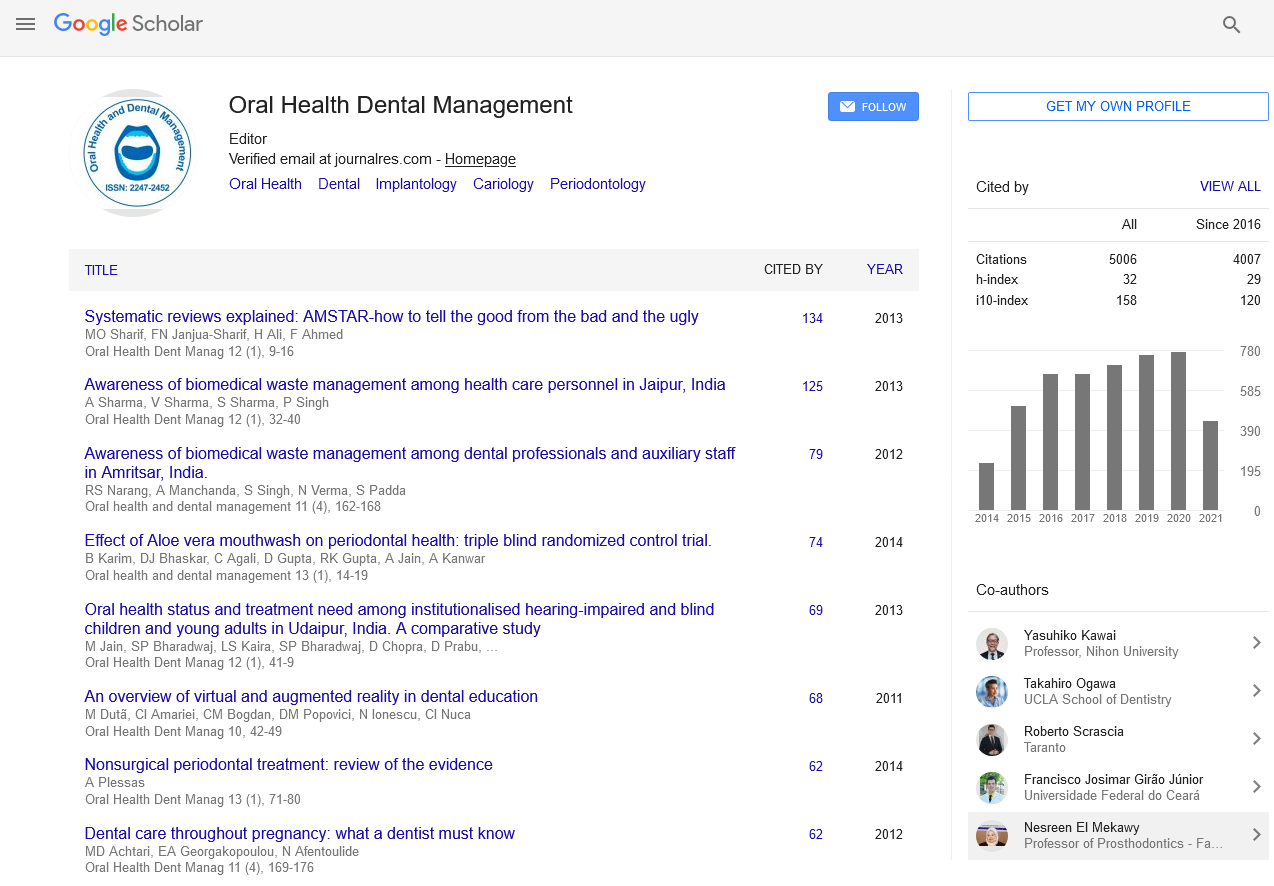Sort publications by Year column
The width and height of the screenshot is (1274, 886).
[884, 270]
